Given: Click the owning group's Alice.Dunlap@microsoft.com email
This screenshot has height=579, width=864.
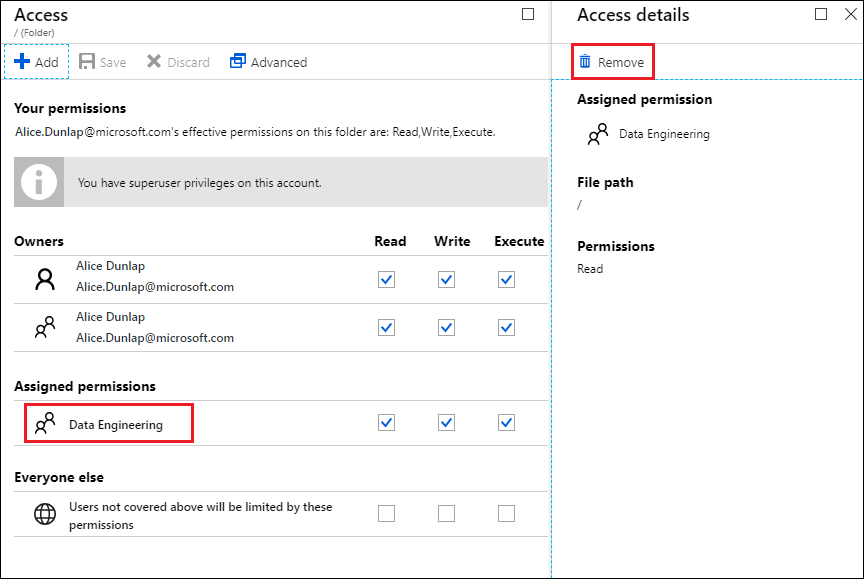Looking at the screenshot, I should pyautogui.click(x=155, y=338).
